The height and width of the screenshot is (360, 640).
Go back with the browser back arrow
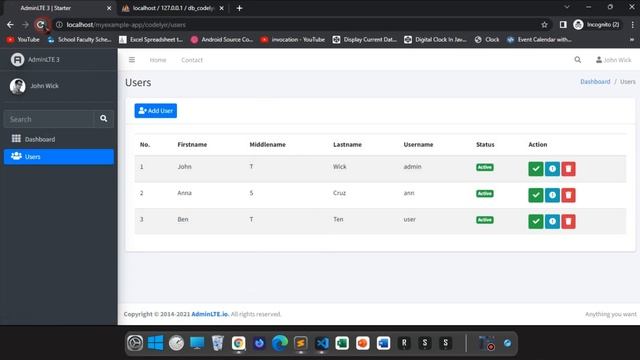[10, 25]
